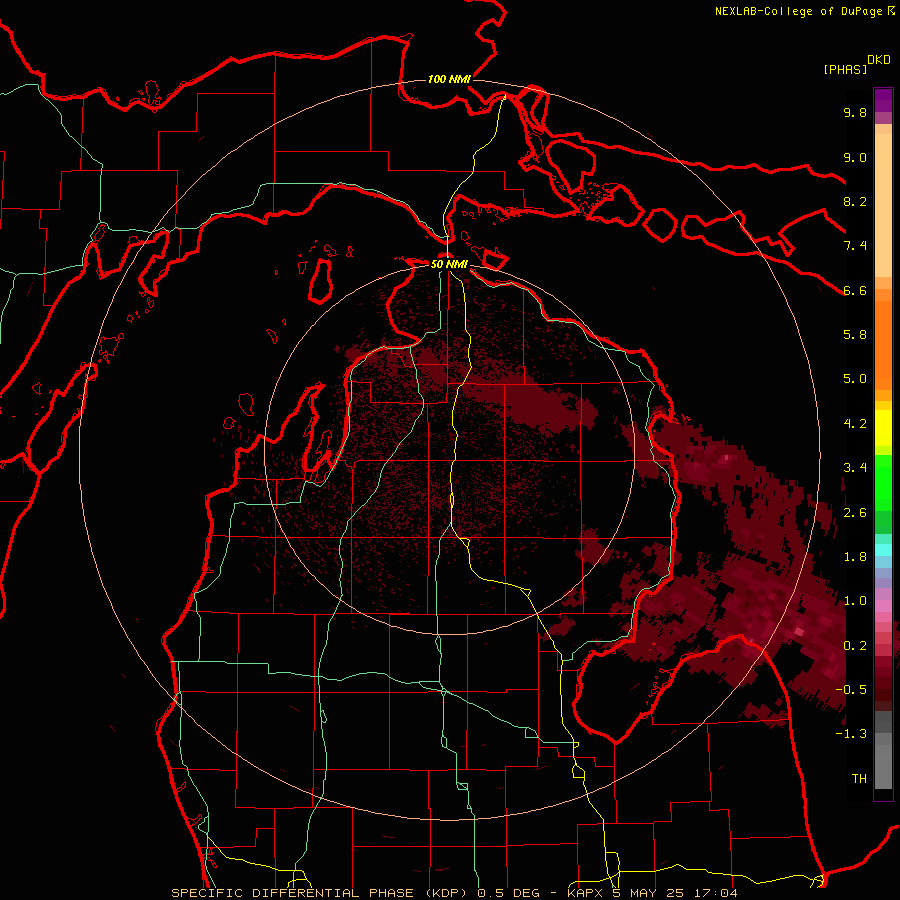The height and width of the screenshot is (900, 900).
Task: Click the 17:04 timestamp in the caption
Action: (715, 893)
